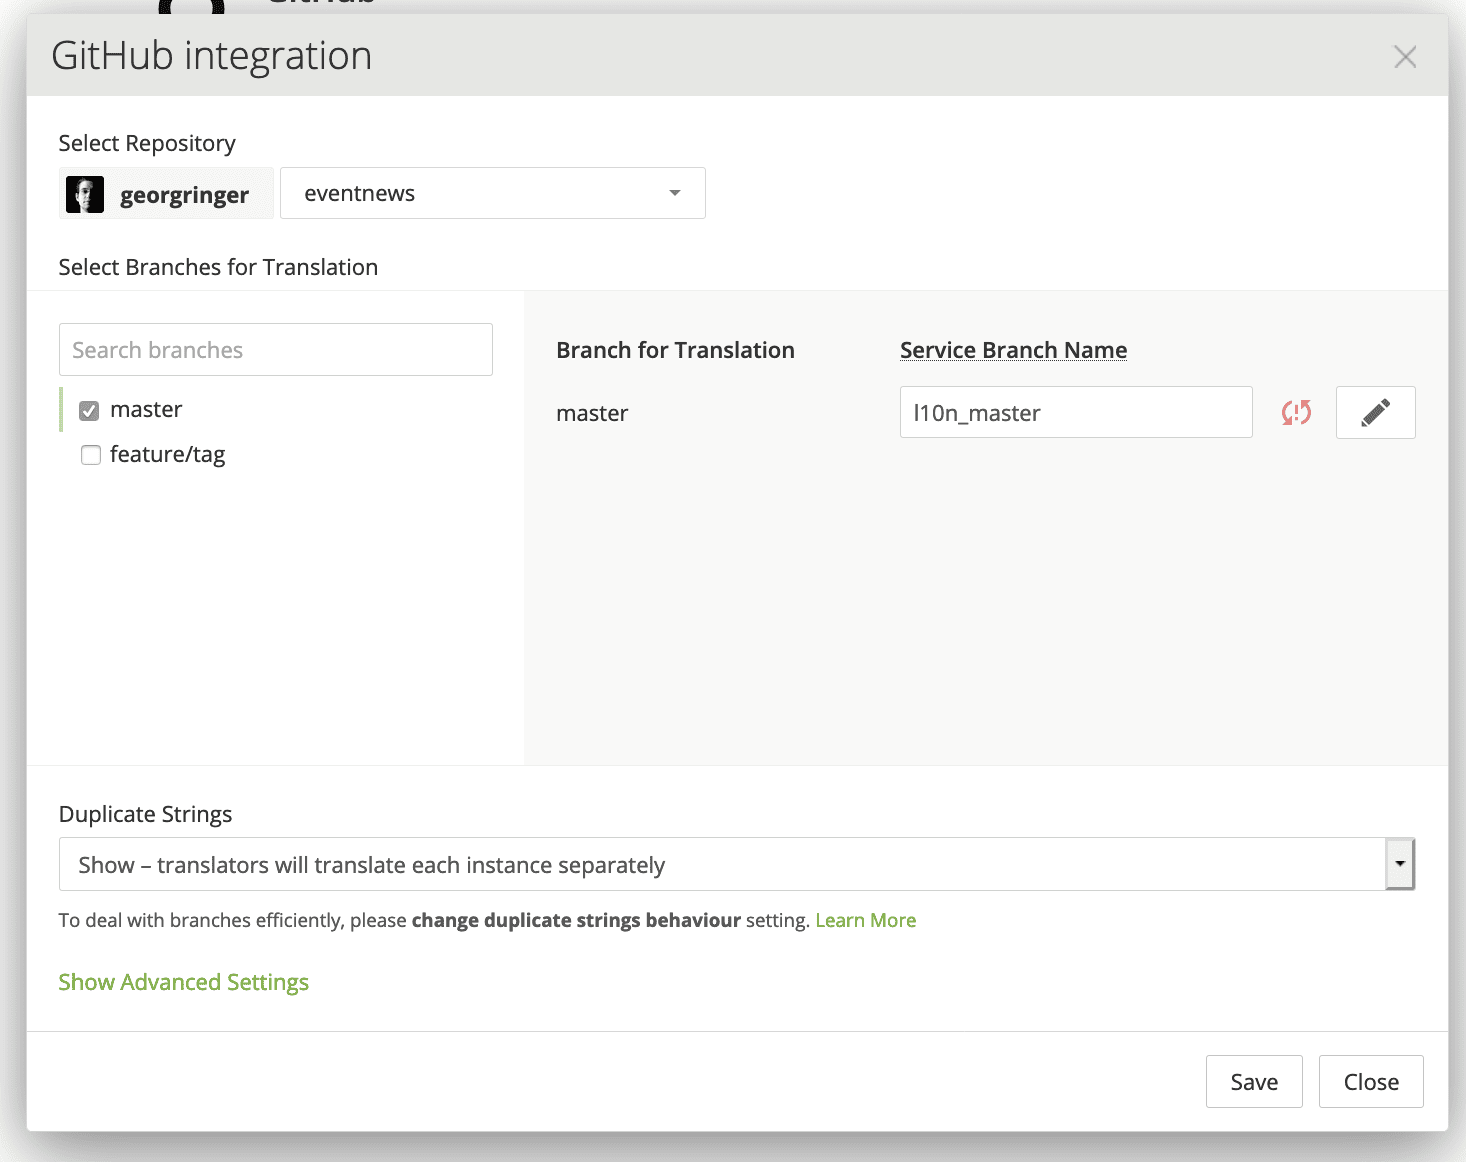Click the georgringer avatar image
Image resolution: width=1466 pixels, height=1162 pixels.
coord(85,194)
